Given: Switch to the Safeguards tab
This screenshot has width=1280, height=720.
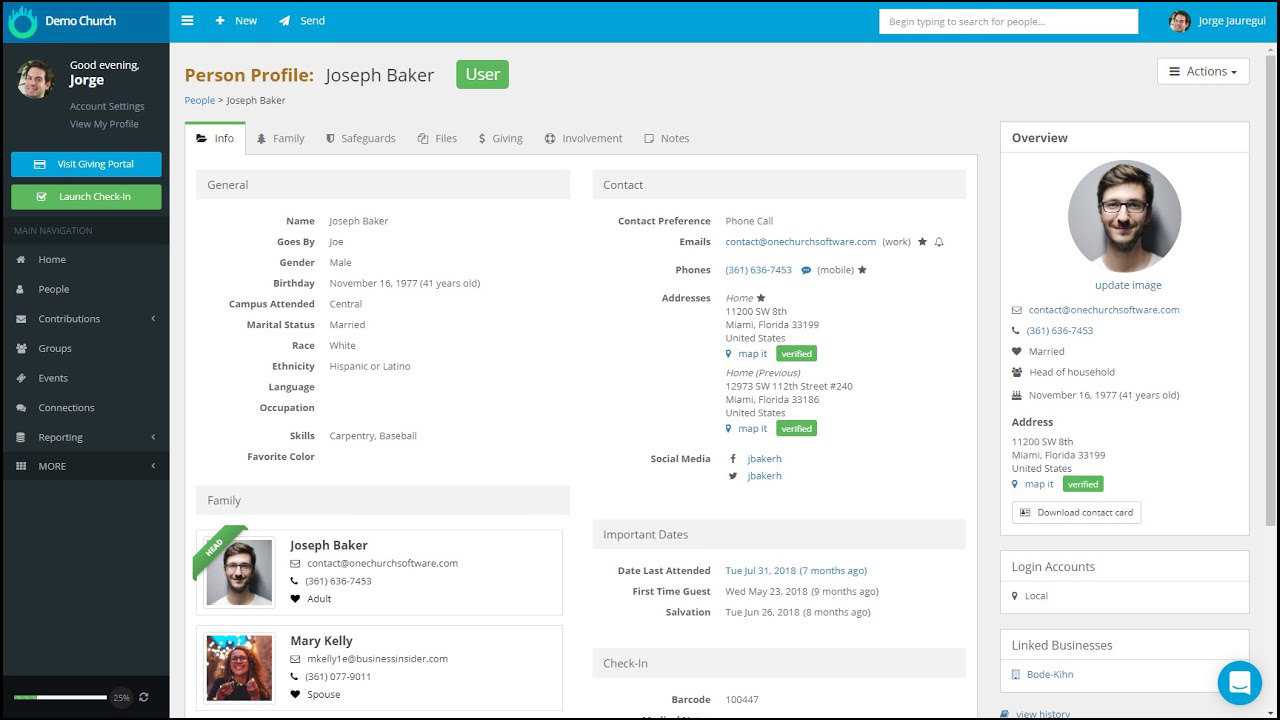Looking at the screenshot, I should [x=360, y=139].
